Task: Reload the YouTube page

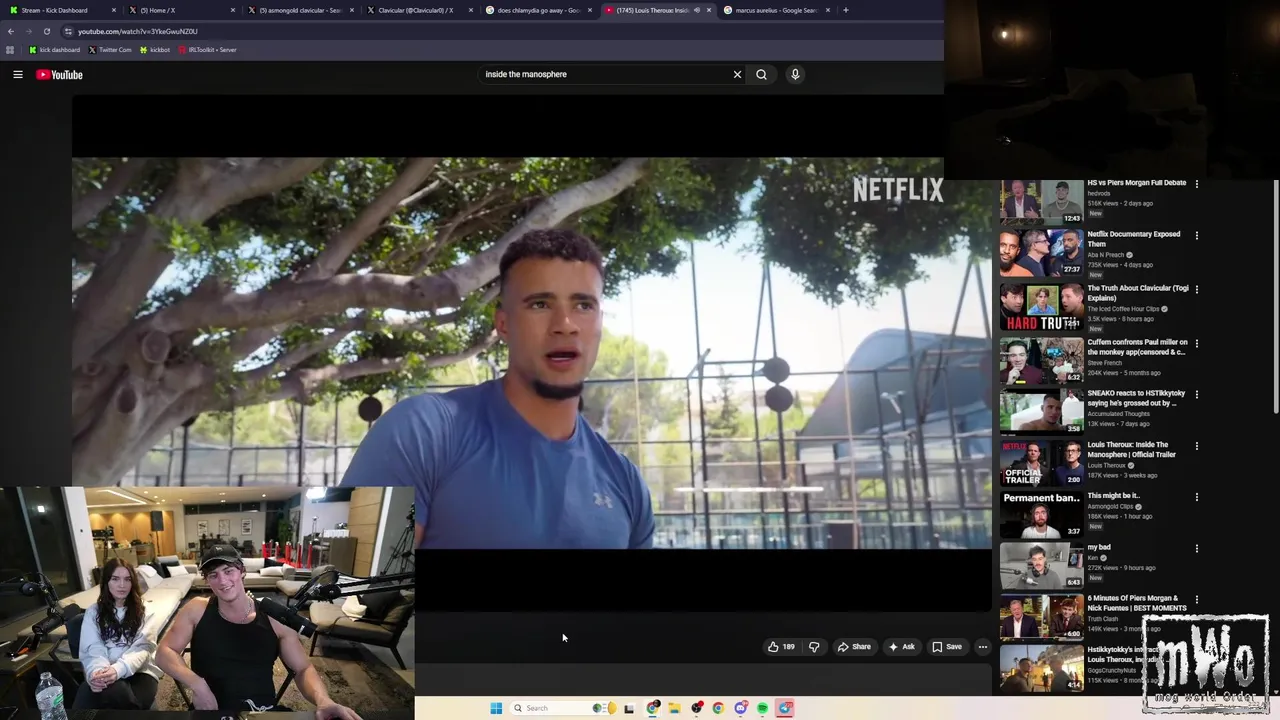Action: click(x=46, y=31)
